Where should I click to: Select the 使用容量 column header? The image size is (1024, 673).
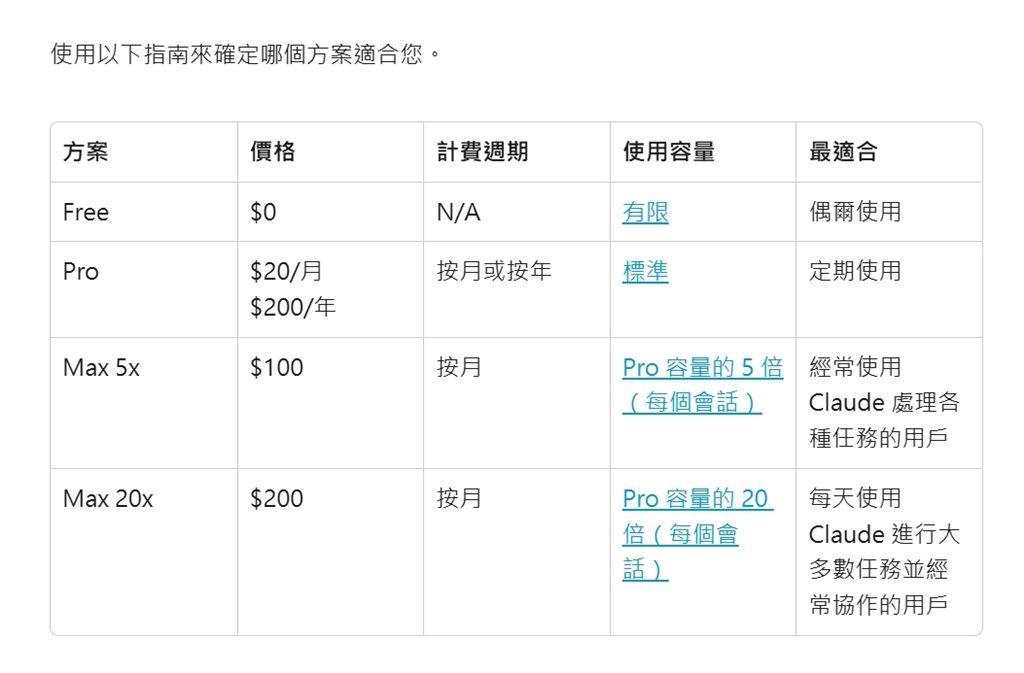[668, 152]
